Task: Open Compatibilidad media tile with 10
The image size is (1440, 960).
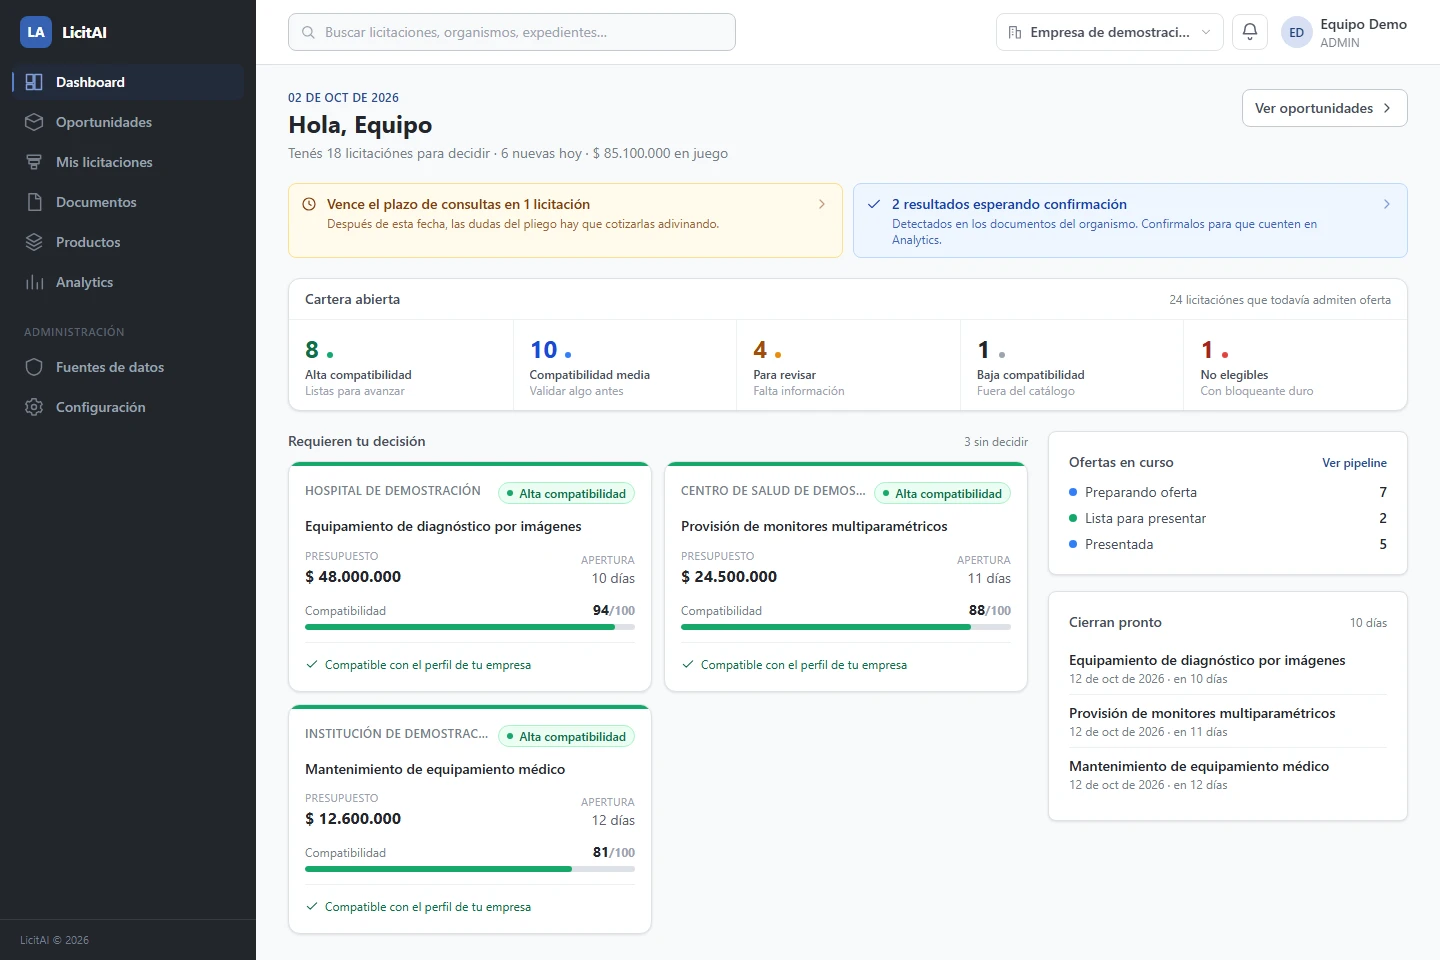Action: coord(625,365)
